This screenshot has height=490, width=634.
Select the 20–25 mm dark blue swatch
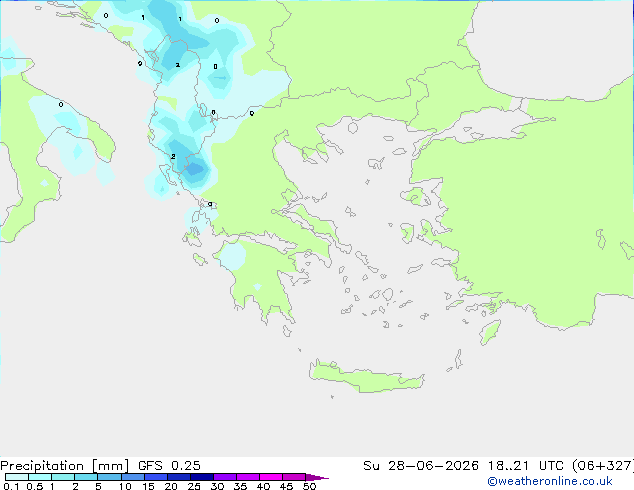pos(179,477)
